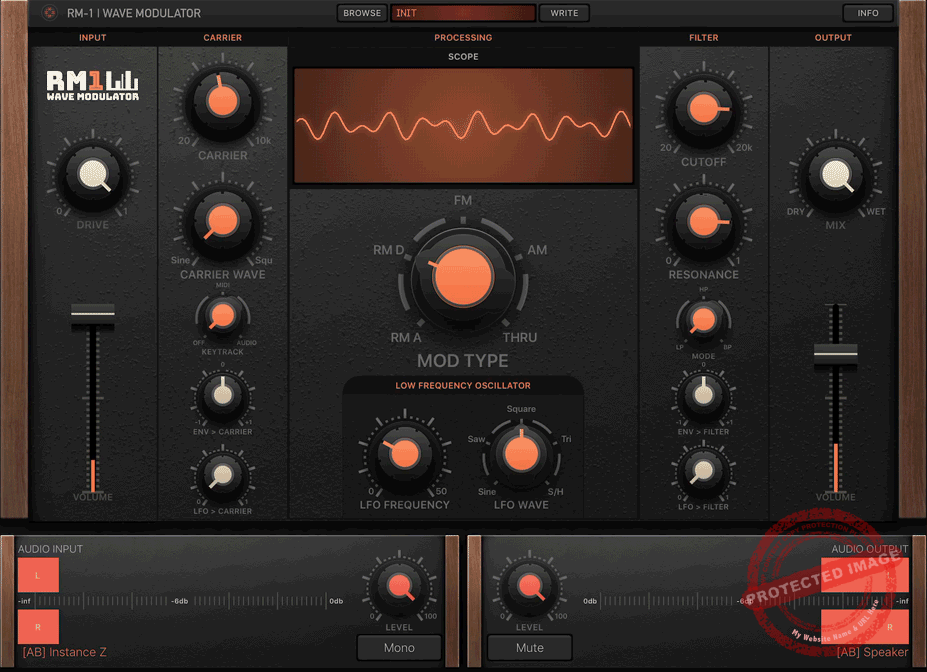Open the BROWSE preset button
The image size is (927, 672).
pyautogui.click(x=362, y=13)
